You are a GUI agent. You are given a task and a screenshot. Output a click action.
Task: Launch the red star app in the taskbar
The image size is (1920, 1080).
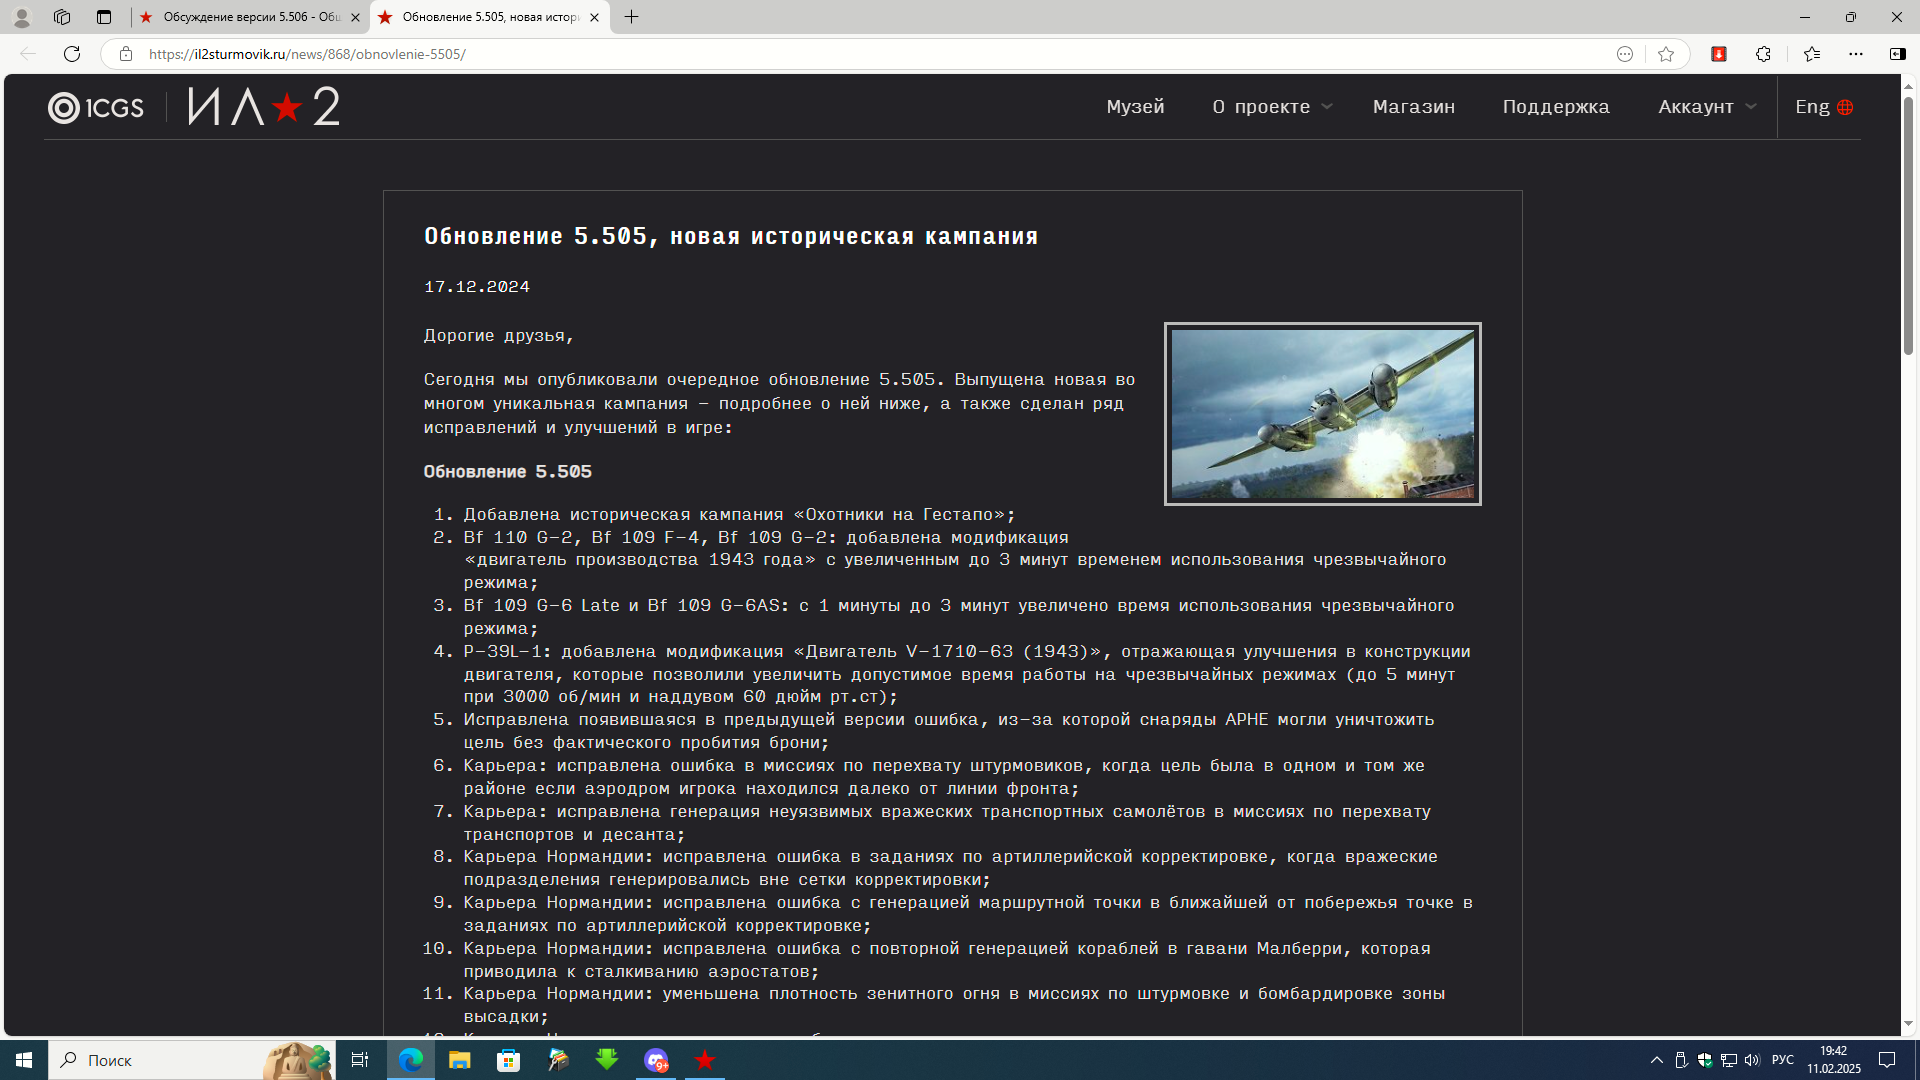click(x=705, y=1060)
